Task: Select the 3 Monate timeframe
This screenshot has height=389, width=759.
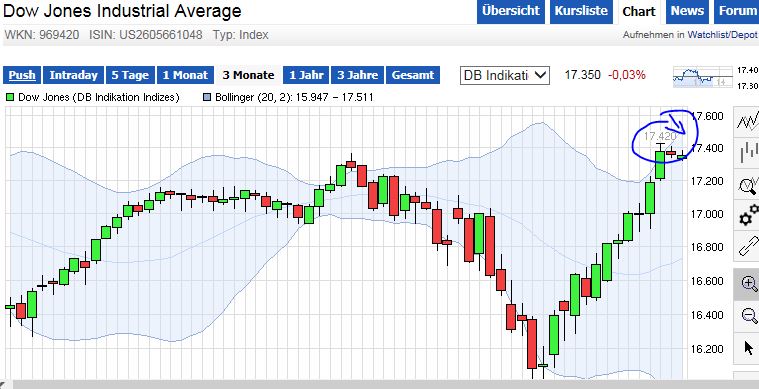Action: click(248, 75)
